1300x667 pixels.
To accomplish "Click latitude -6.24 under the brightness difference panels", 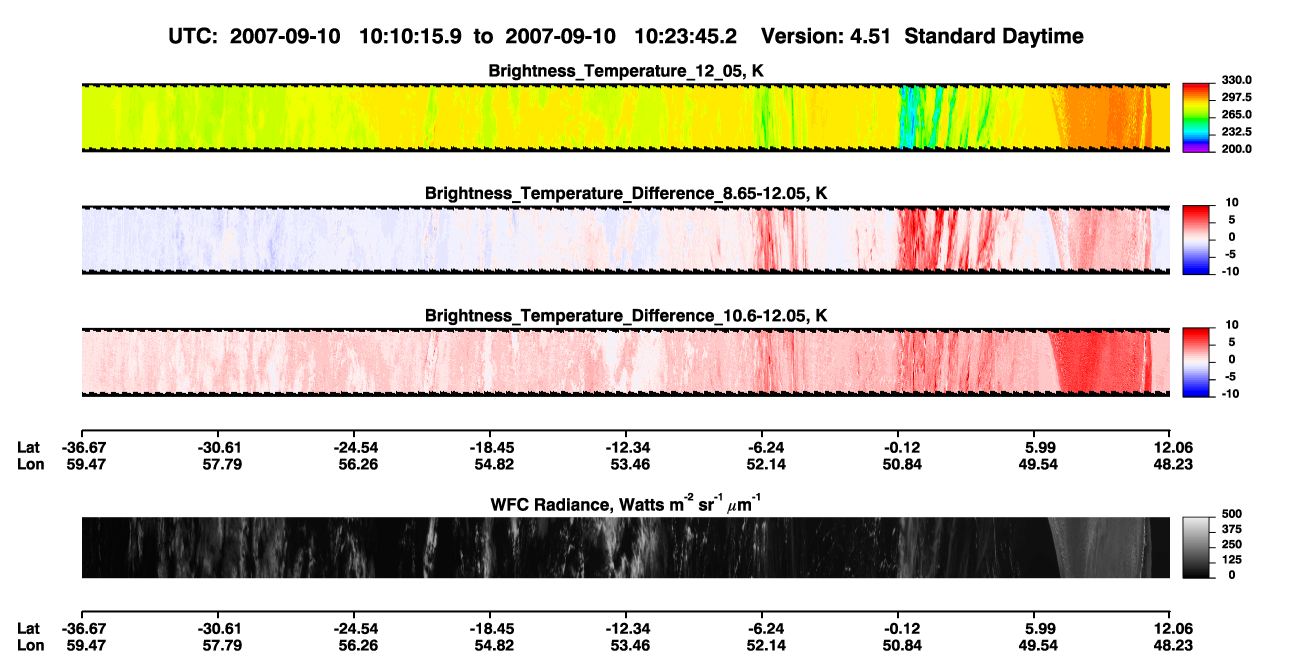I will coord(762,448).
